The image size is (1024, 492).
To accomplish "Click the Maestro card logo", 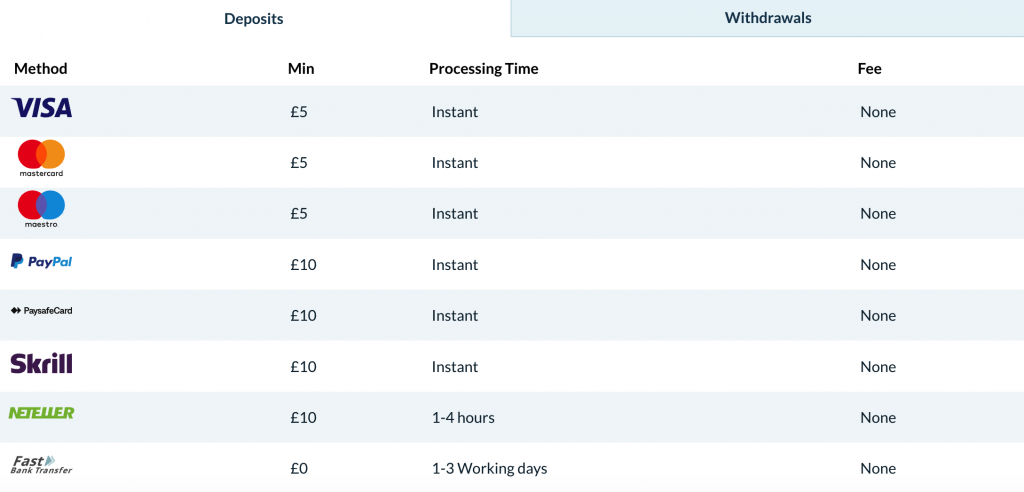I will pyautogui.click(x=41, y=209).
